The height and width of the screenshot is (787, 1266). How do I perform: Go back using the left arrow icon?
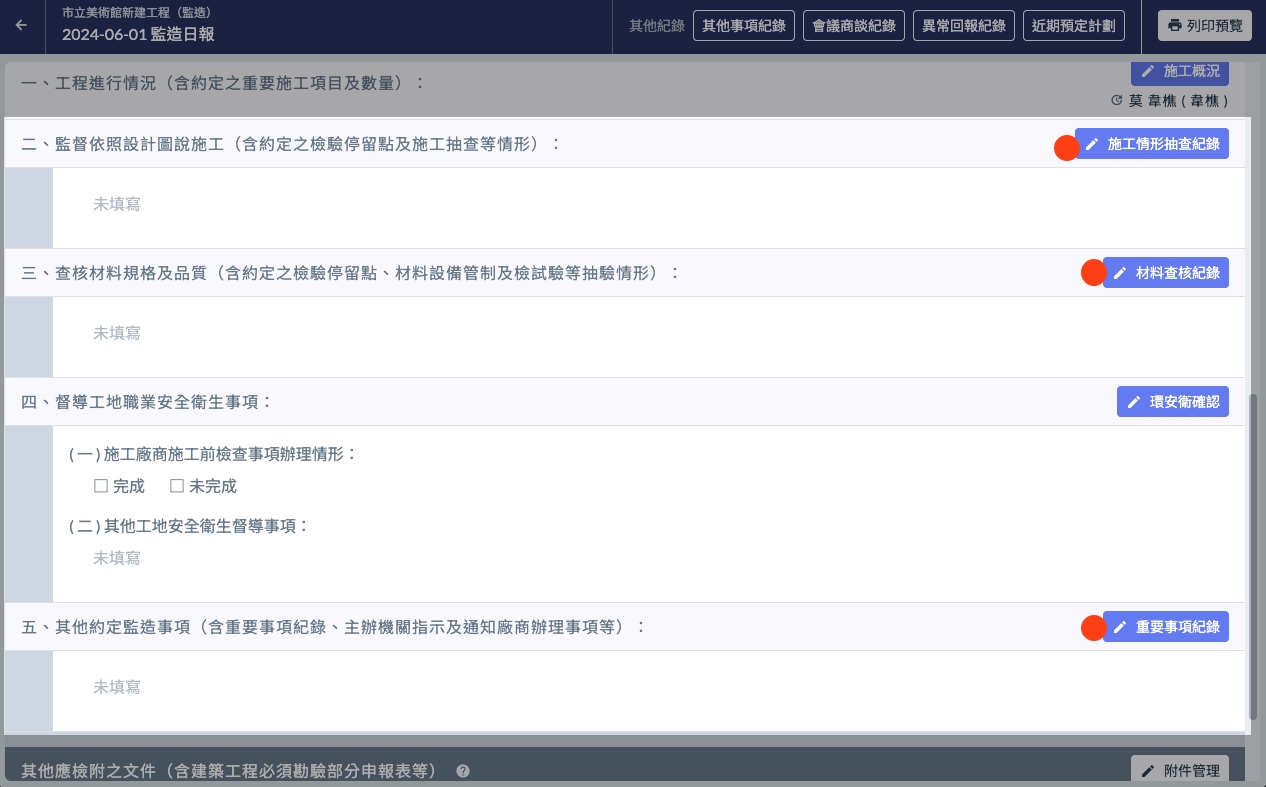(22, 26)
